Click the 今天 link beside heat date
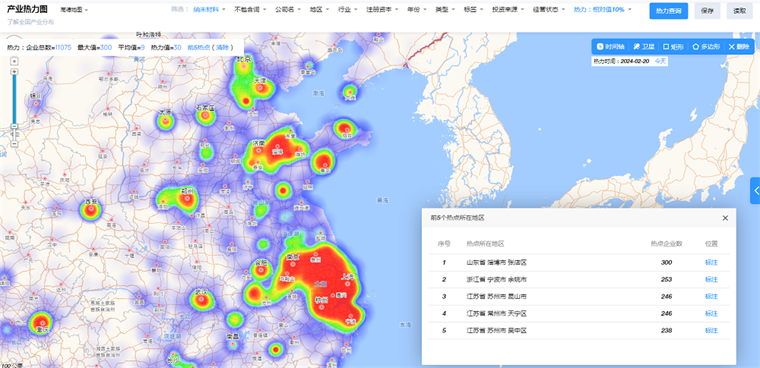Viewport: 760px width, 368px height. click(661, 61)
